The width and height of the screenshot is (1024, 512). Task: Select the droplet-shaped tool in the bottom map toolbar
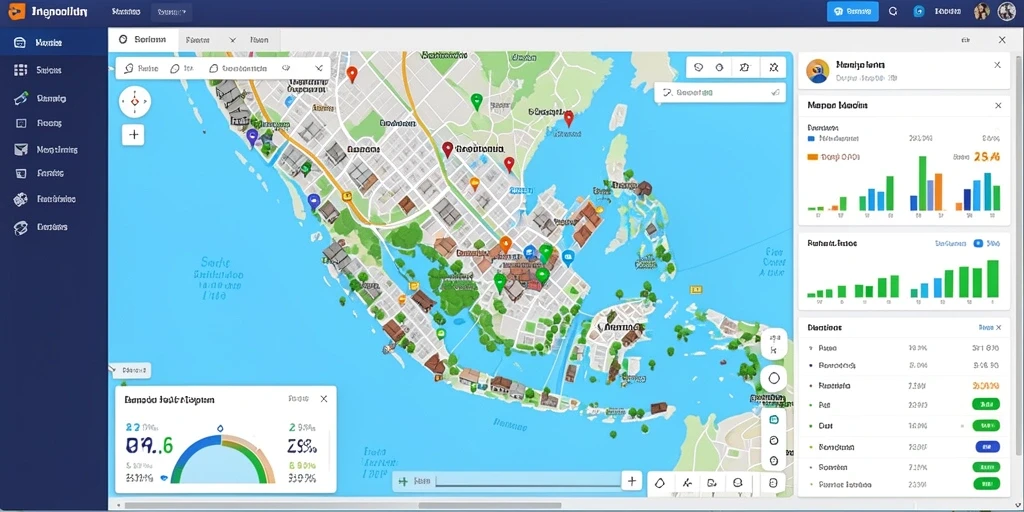[x=660, y=483]
